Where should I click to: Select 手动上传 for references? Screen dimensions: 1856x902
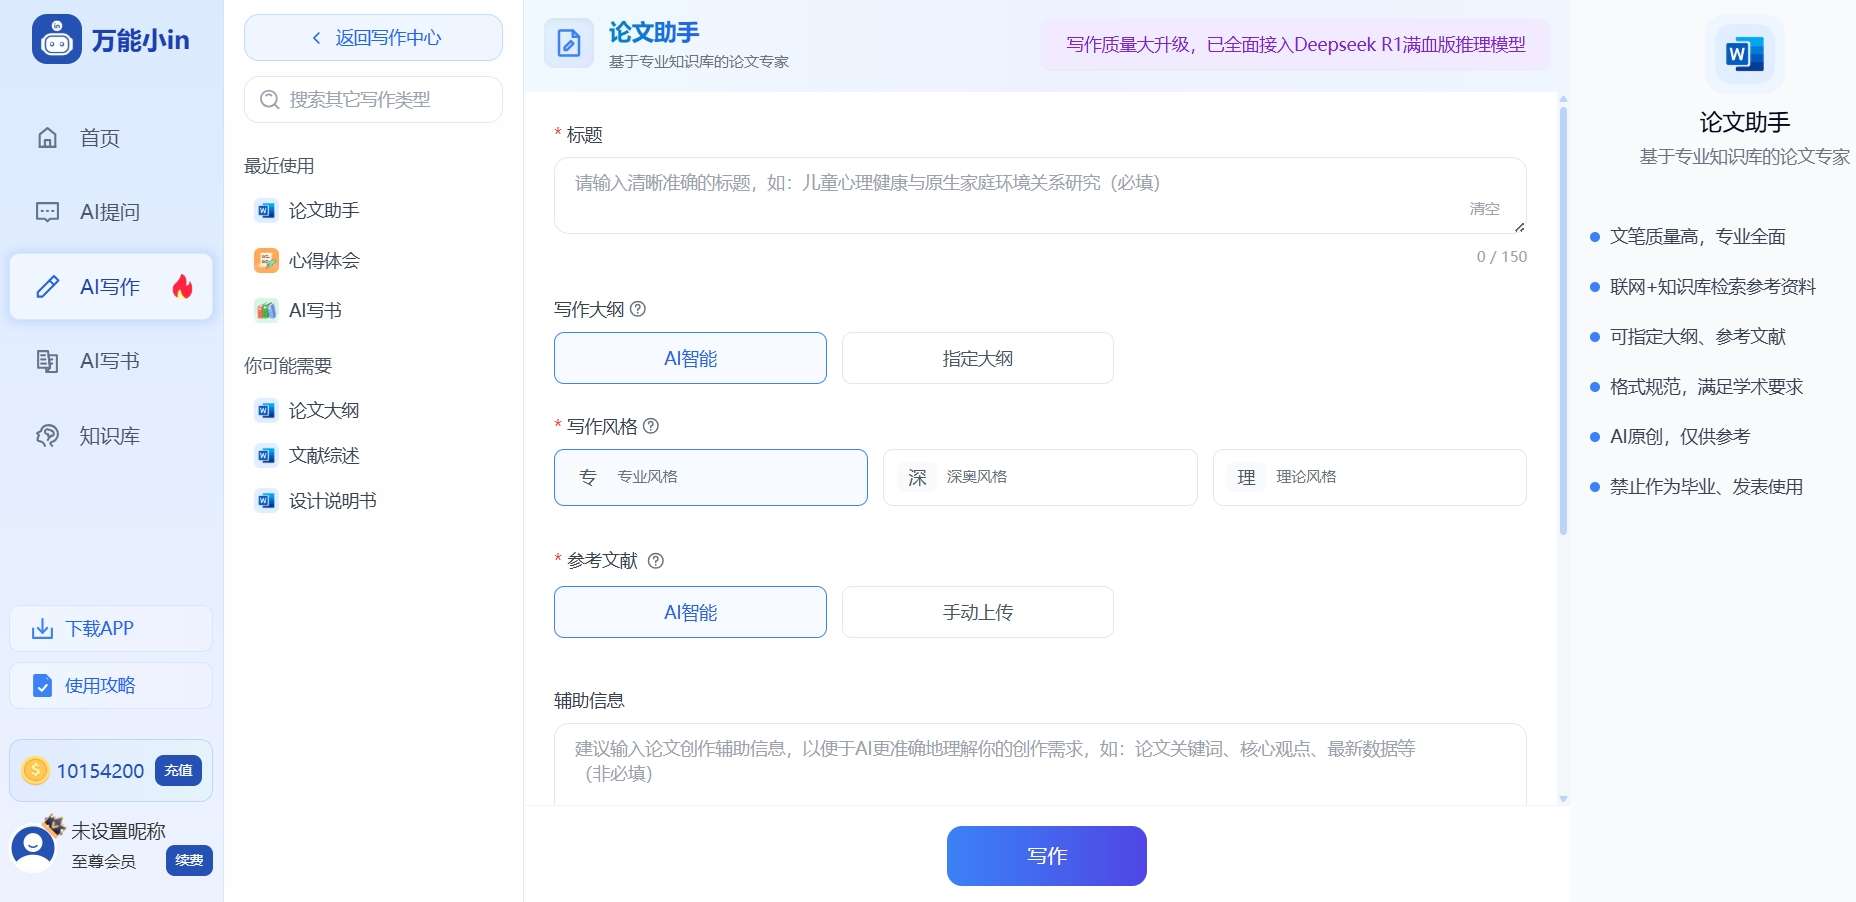tap(977, 612)
